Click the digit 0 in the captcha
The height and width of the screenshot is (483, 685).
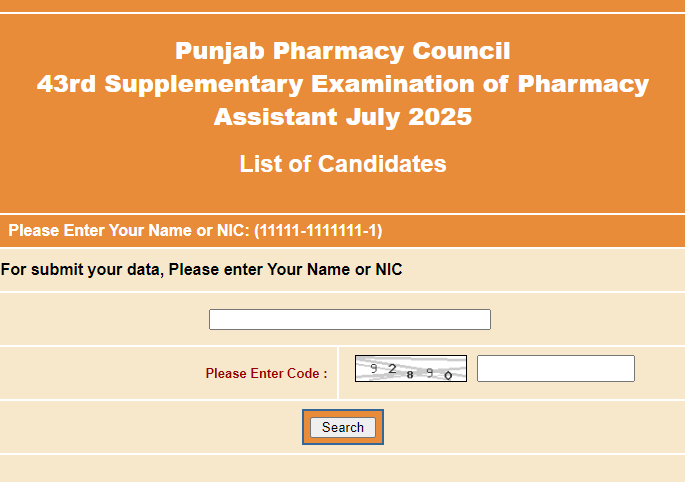(448, 375)
